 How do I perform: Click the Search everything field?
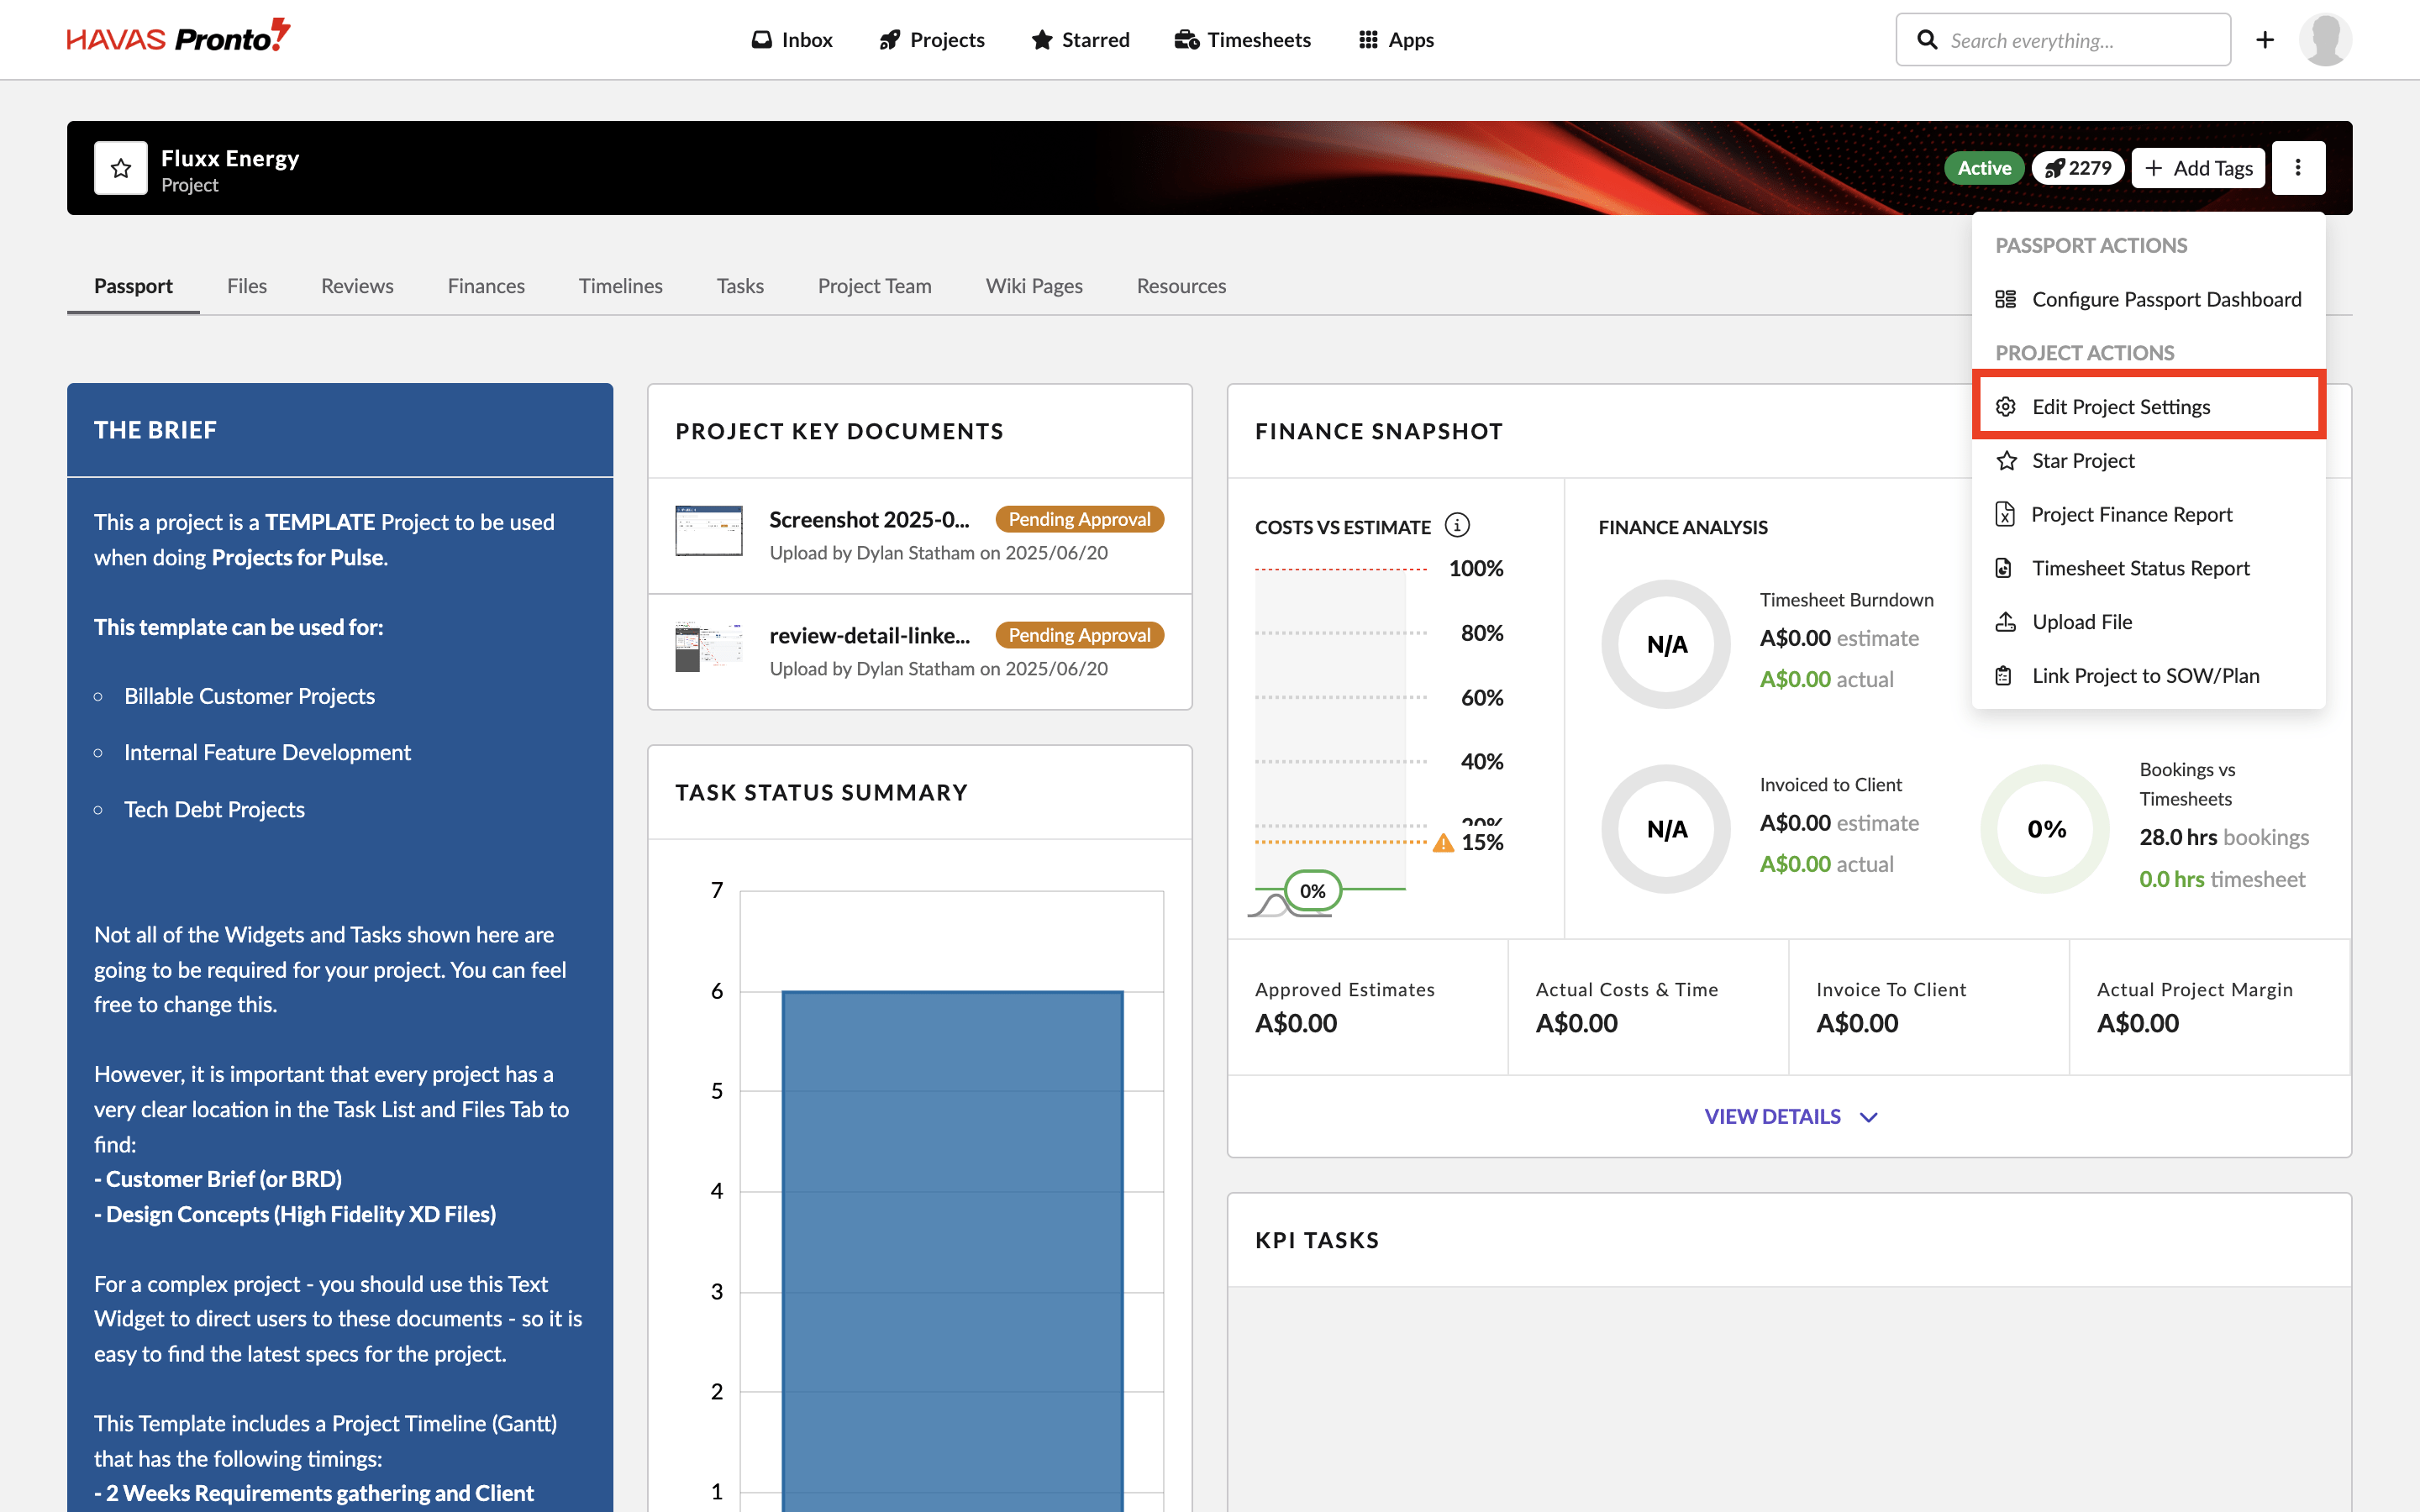pos(2062,40)
